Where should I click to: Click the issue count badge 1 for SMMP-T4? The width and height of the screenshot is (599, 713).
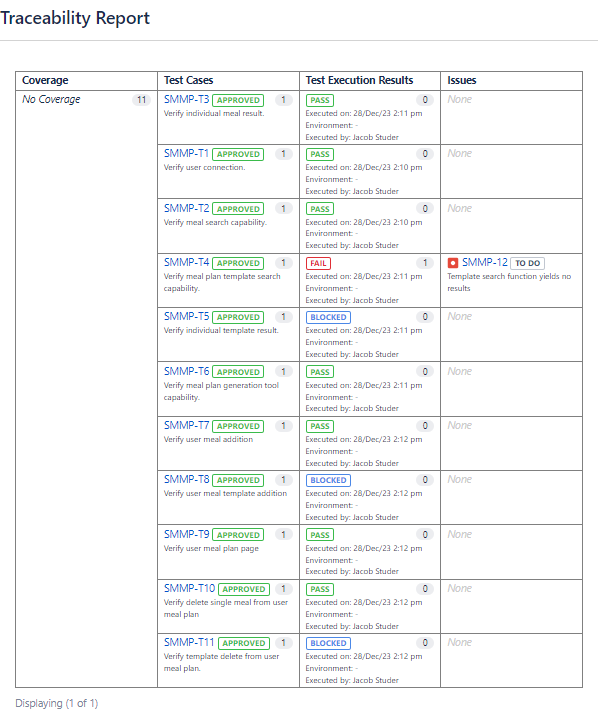tap(425, 263)
